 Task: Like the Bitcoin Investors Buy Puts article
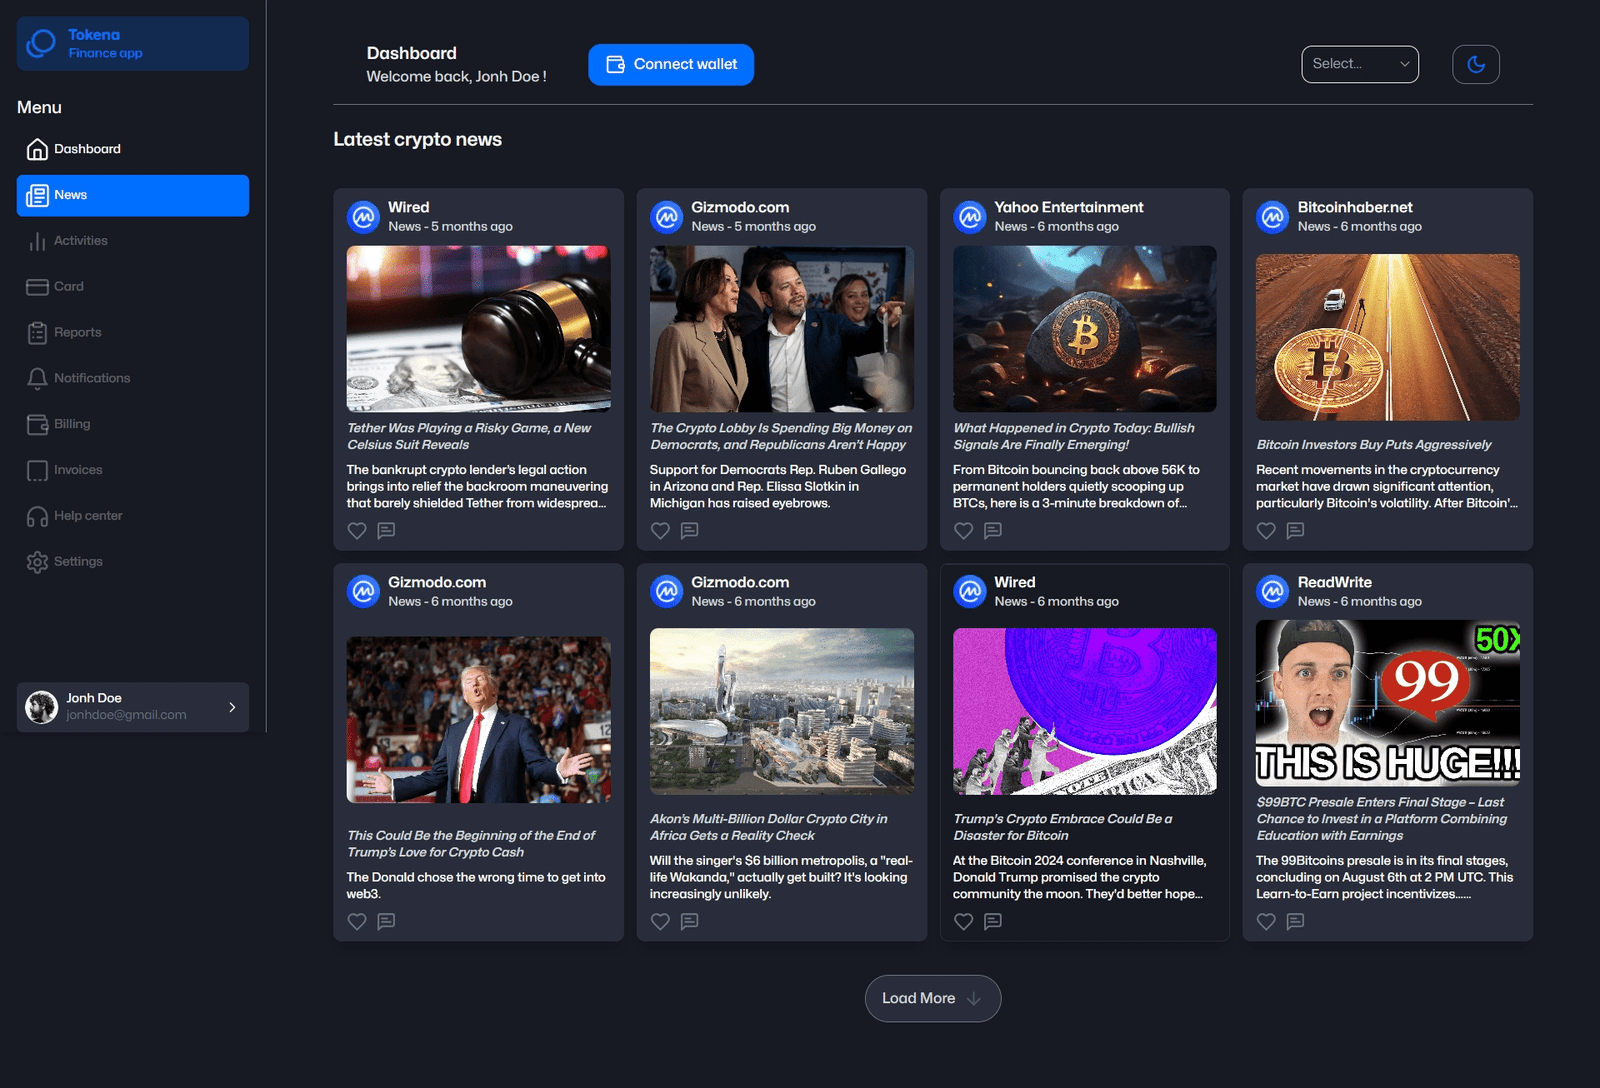tap(1266, 531)
